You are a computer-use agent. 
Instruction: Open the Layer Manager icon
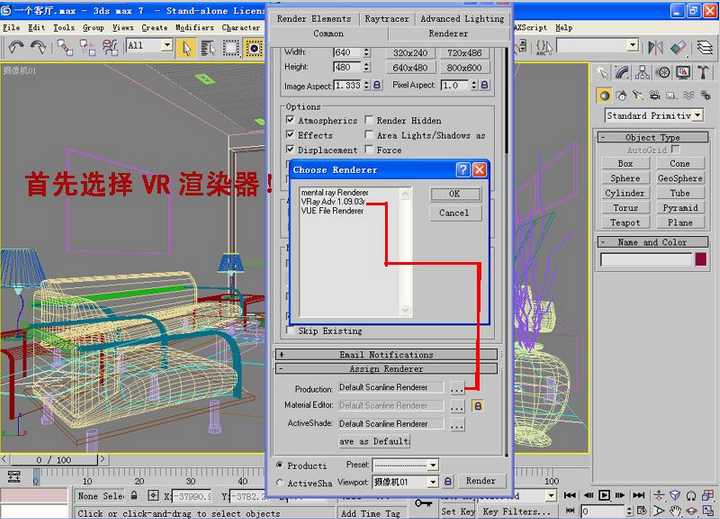(705, 47)
